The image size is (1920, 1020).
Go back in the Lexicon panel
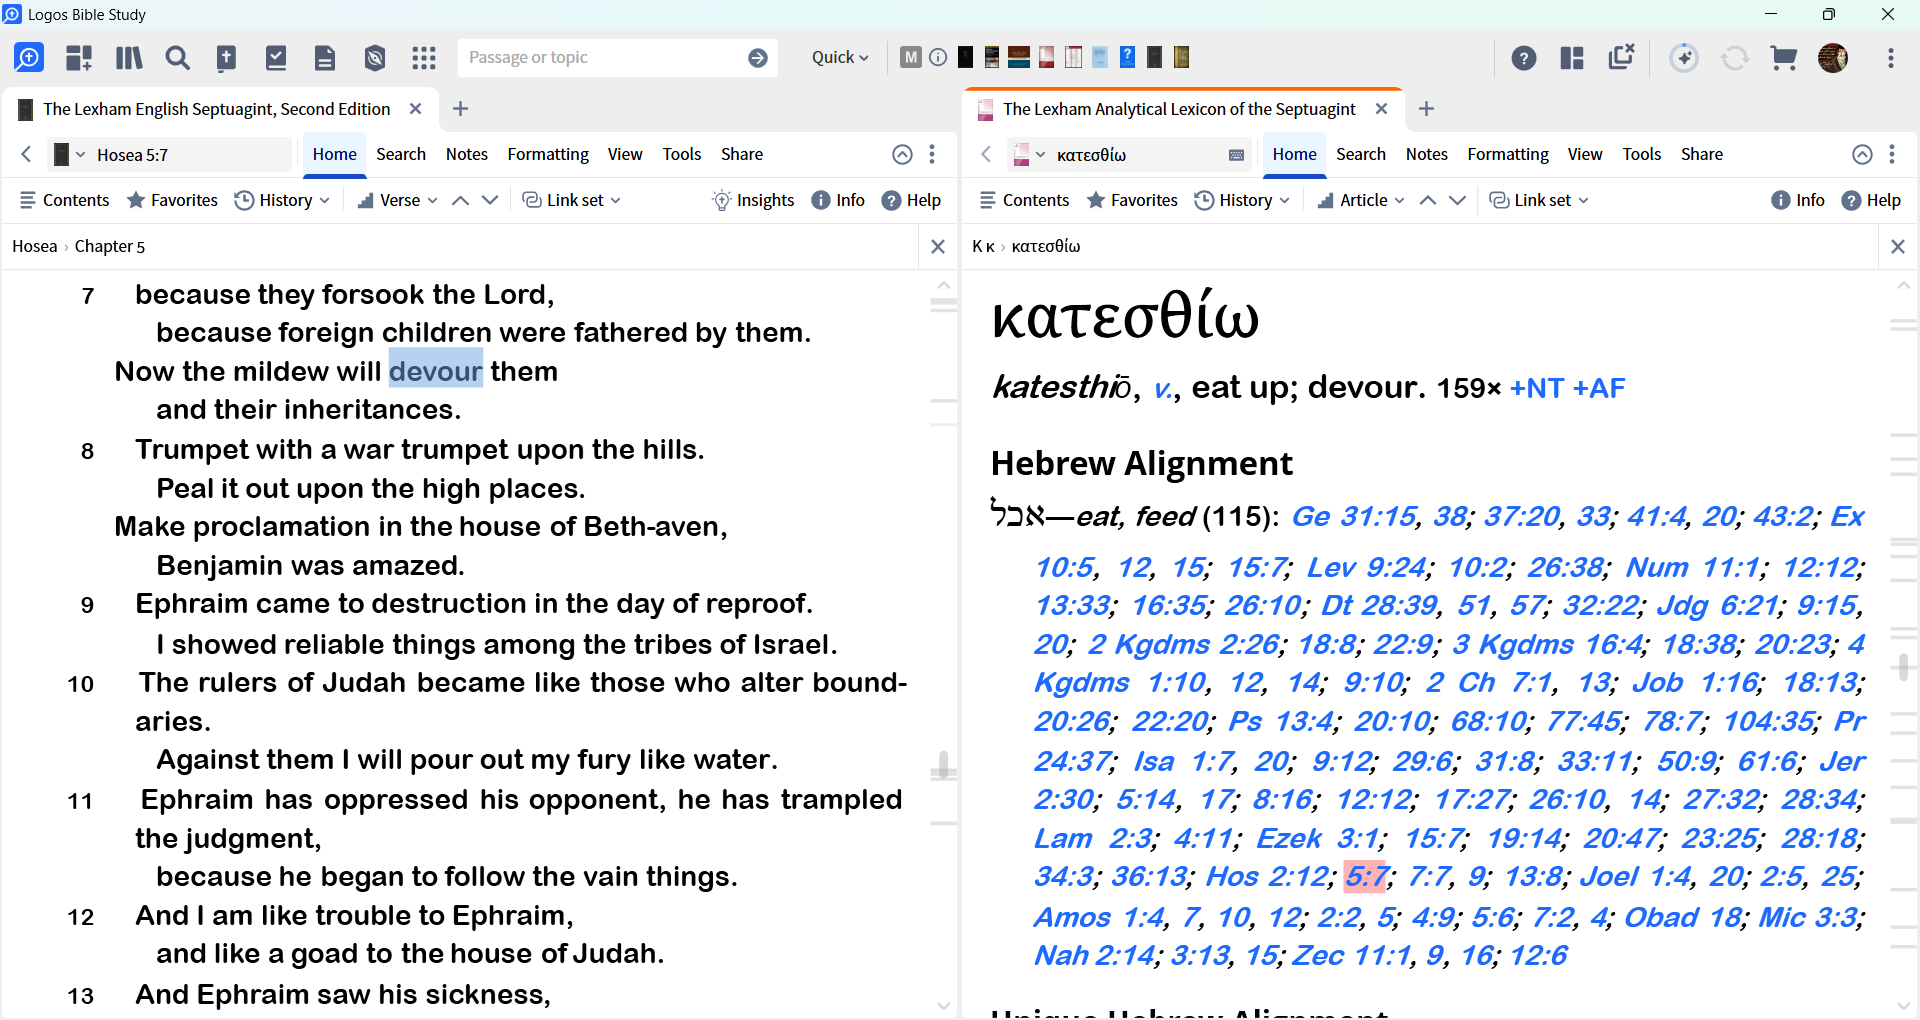986,154
